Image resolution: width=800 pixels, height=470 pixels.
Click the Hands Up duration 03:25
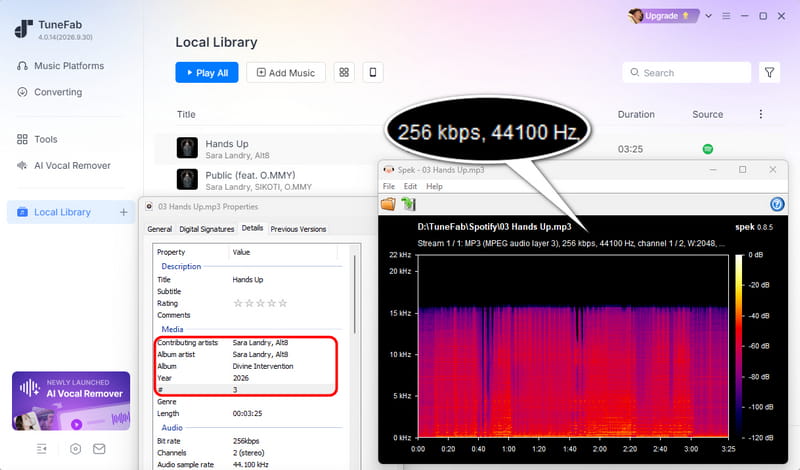point(630,149)
